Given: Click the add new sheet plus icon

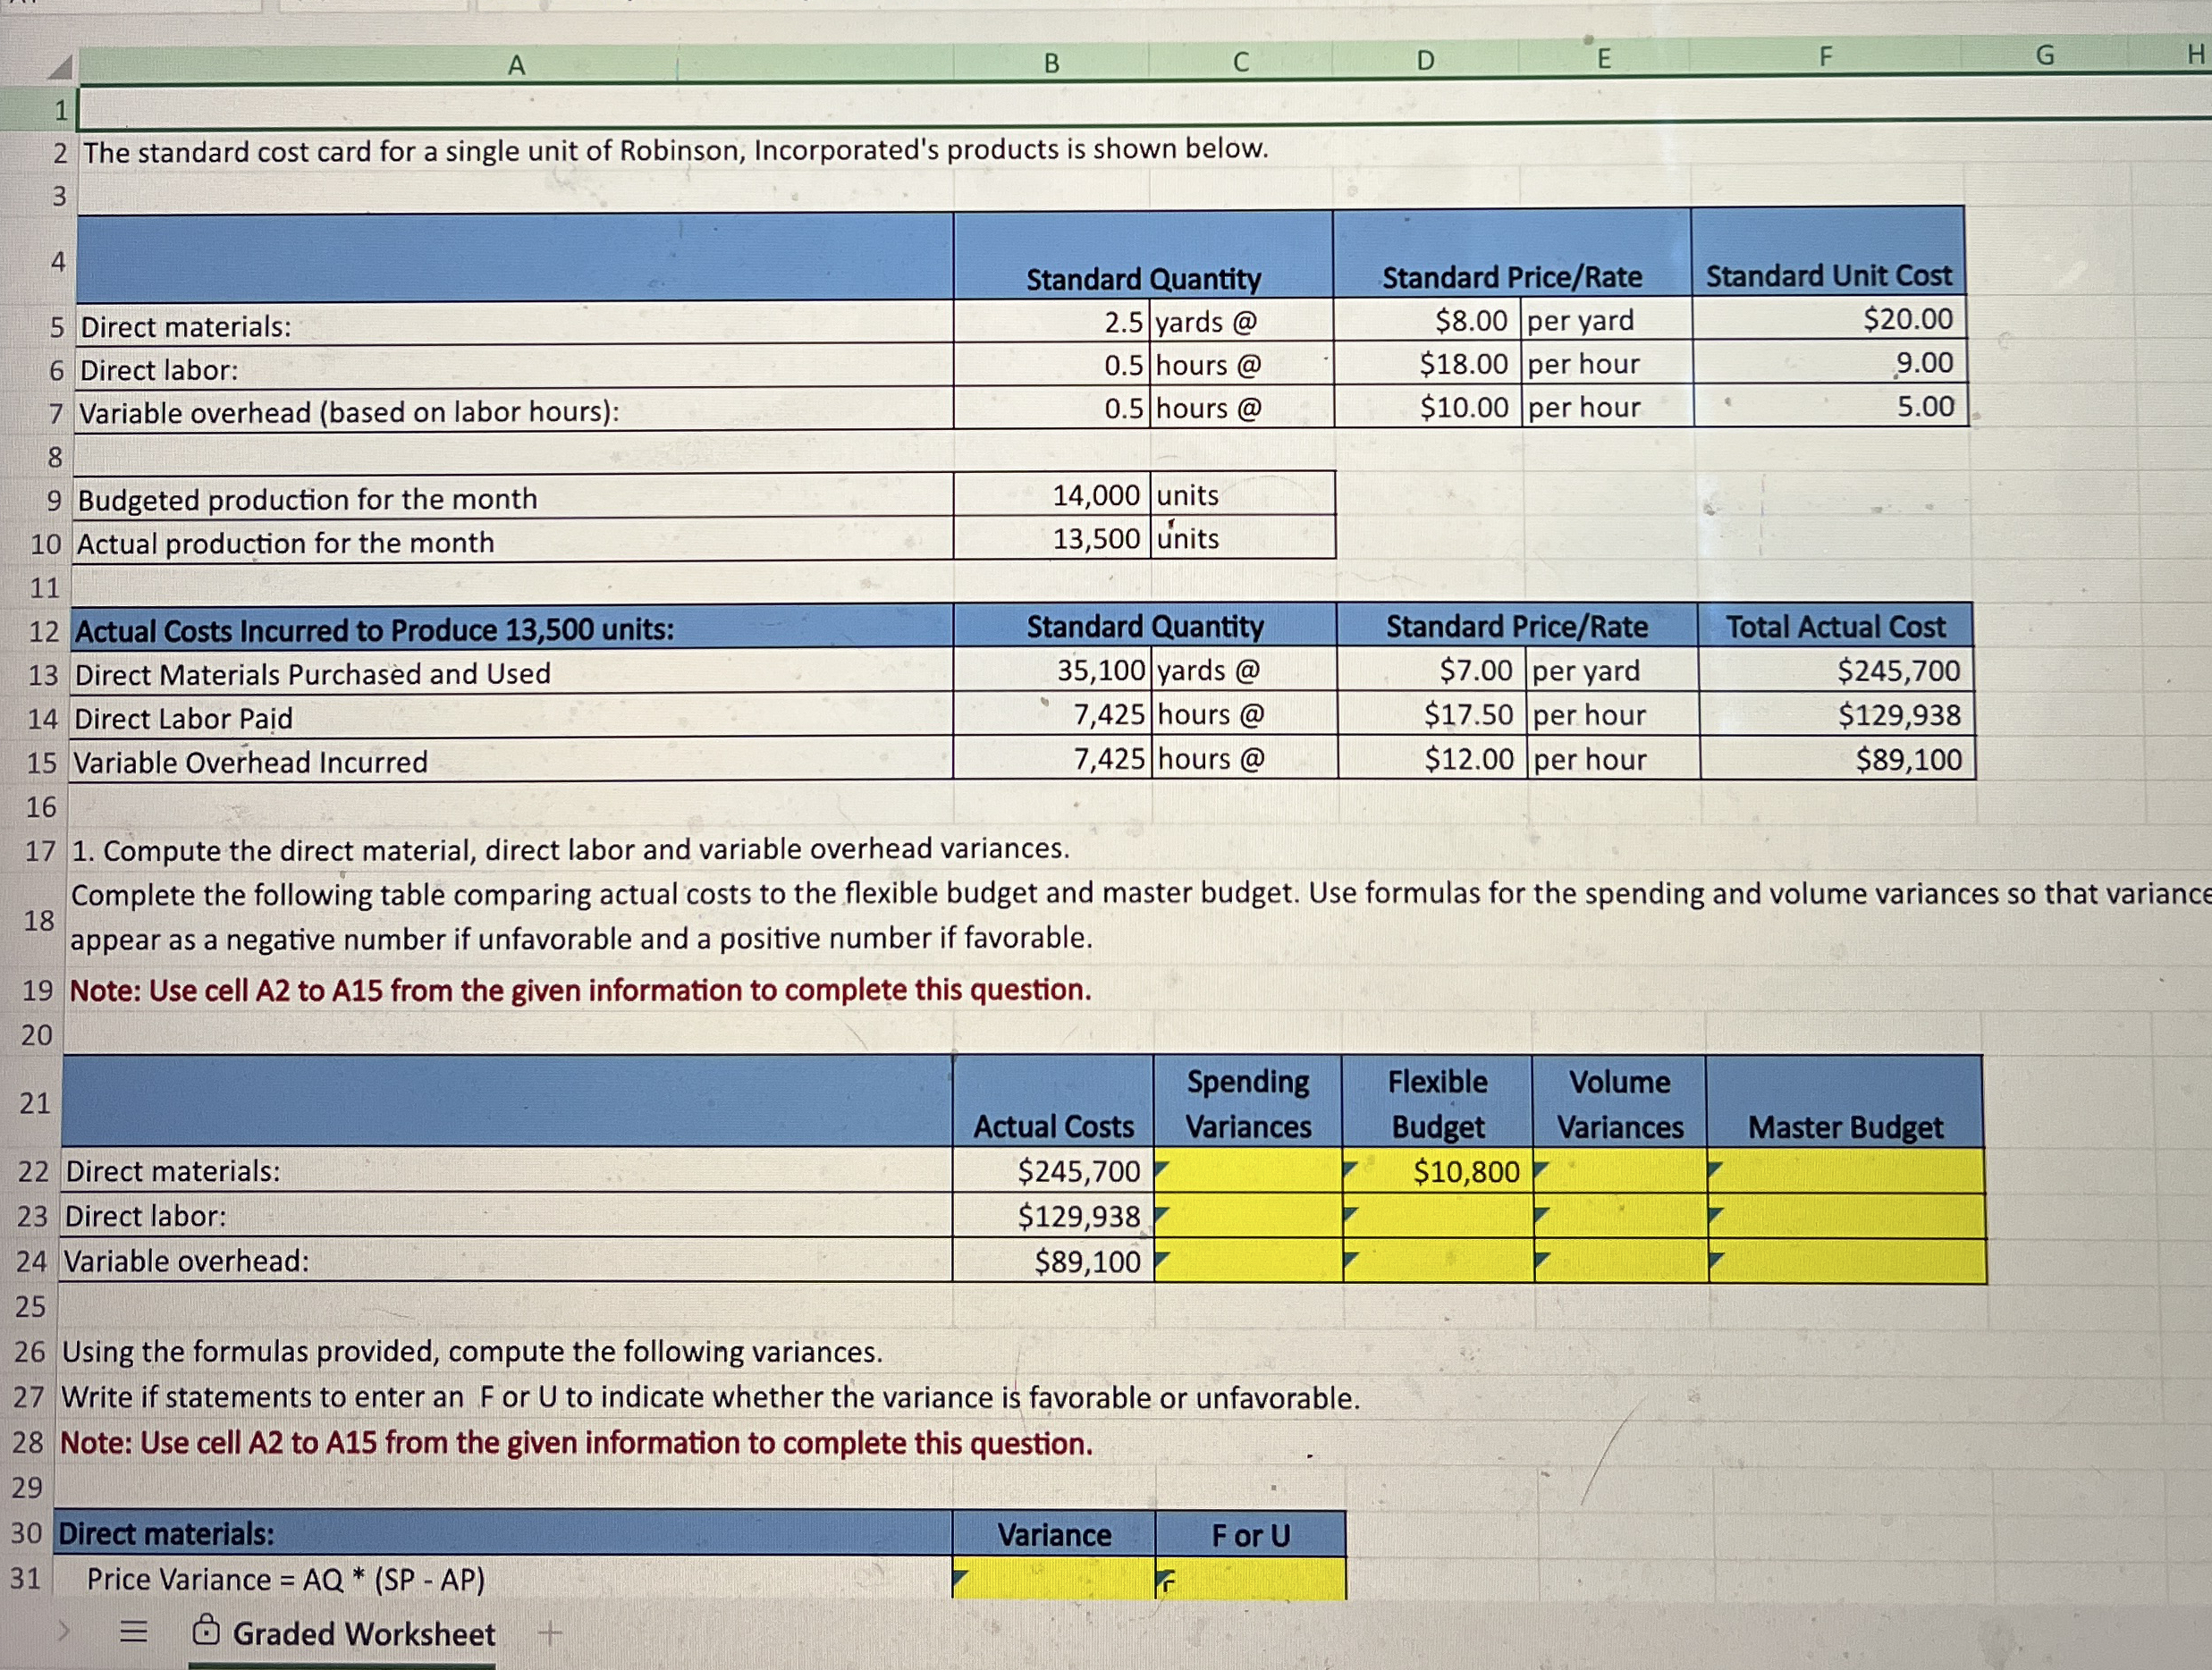Looking at the screenshot, I should pos(550,1634).
